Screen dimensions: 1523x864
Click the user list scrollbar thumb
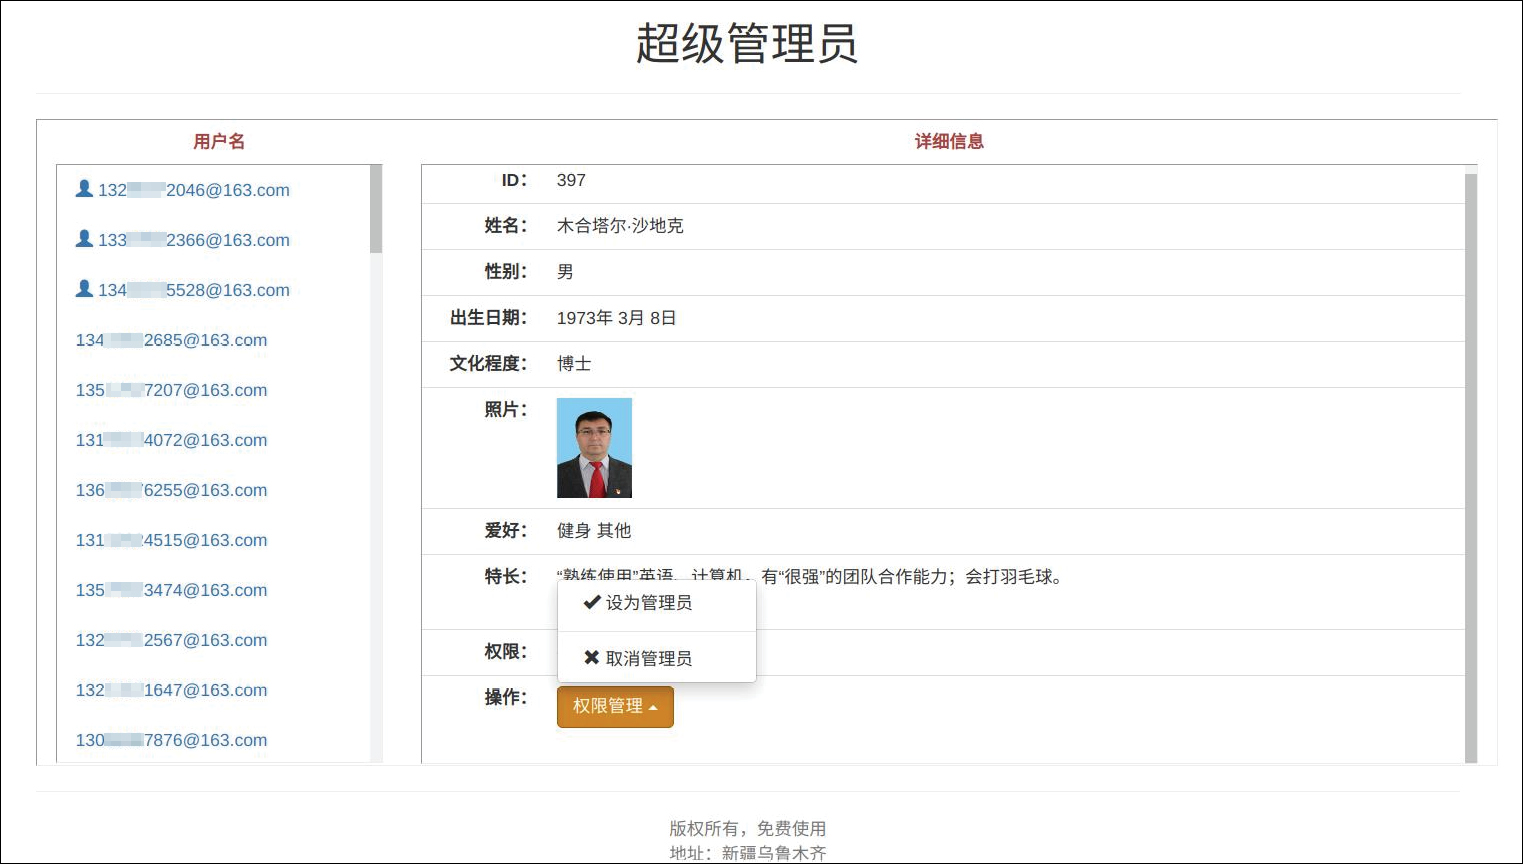pos(376,209)
